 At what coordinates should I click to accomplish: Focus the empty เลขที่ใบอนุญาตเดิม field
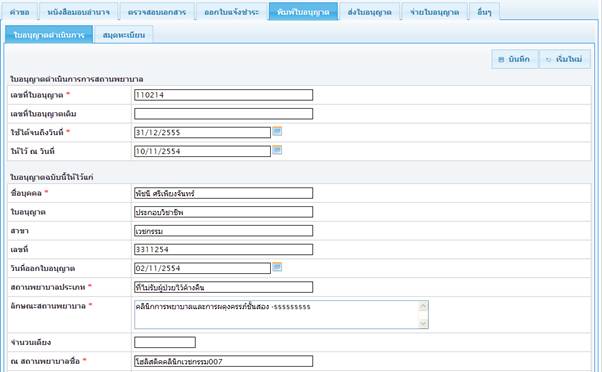(223, 114)
